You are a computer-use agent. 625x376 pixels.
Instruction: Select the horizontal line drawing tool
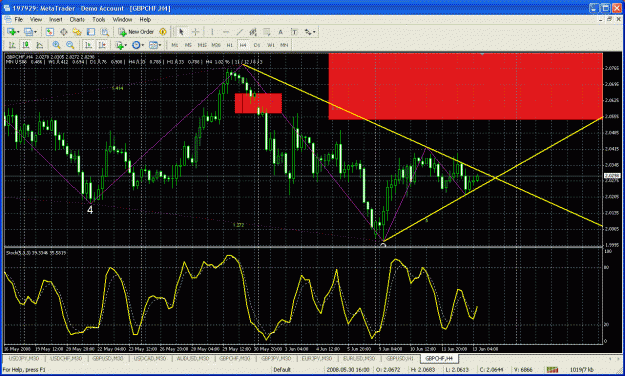click(226, 32)
